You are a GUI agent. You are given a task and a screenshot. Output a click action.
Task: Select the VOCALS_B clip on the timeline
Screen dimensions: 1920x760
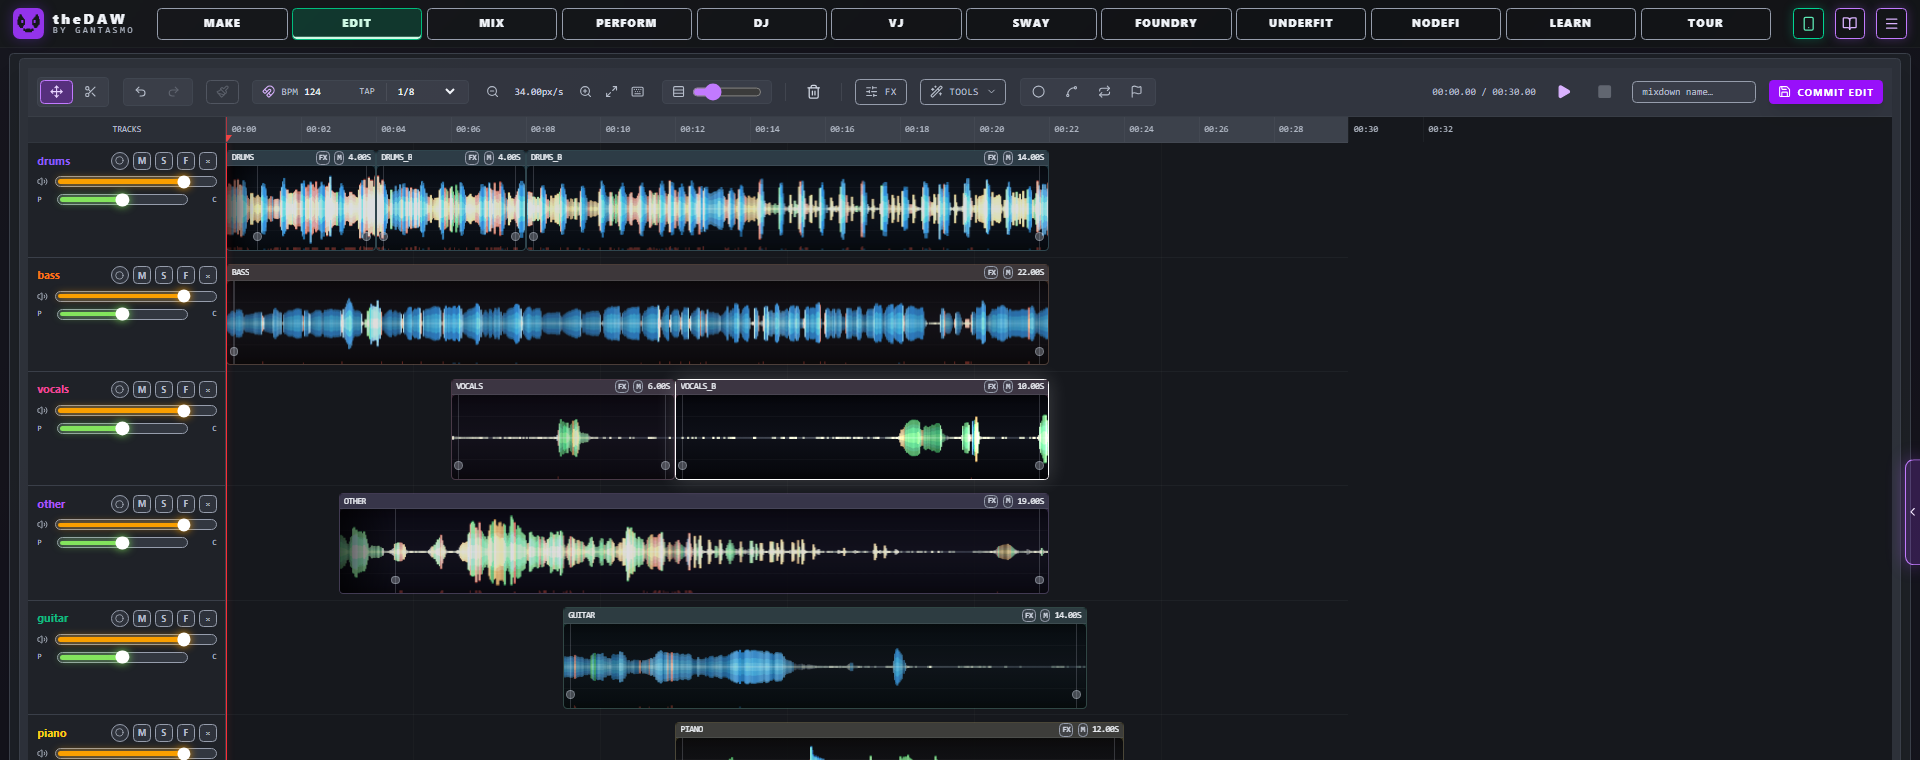click(x=862, y=430)
